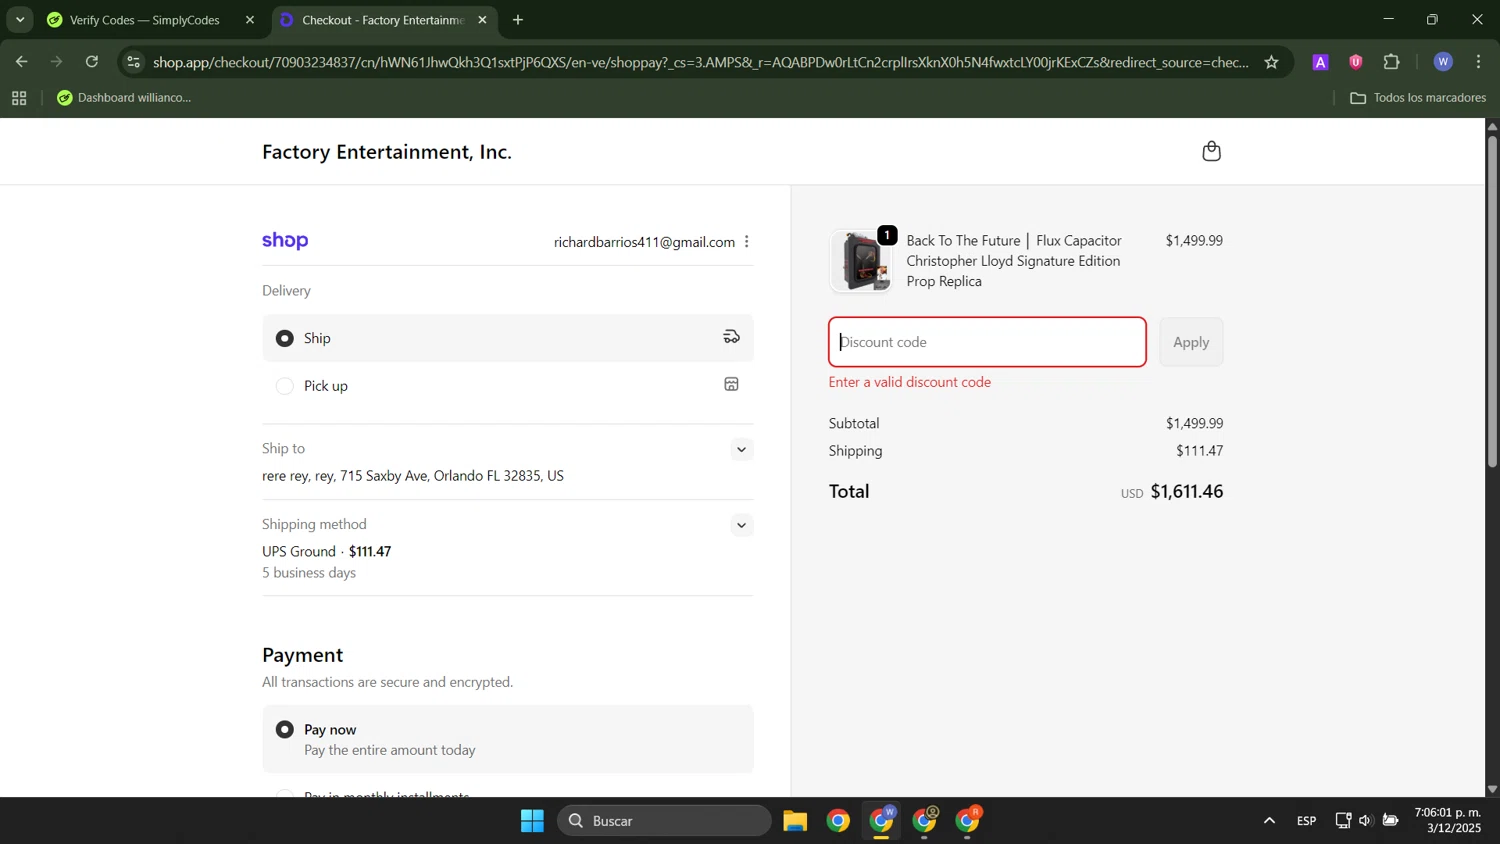Click the Apply discount button
The height and width of the screenshot is (844, 1500).
[x=1191, y=342]
